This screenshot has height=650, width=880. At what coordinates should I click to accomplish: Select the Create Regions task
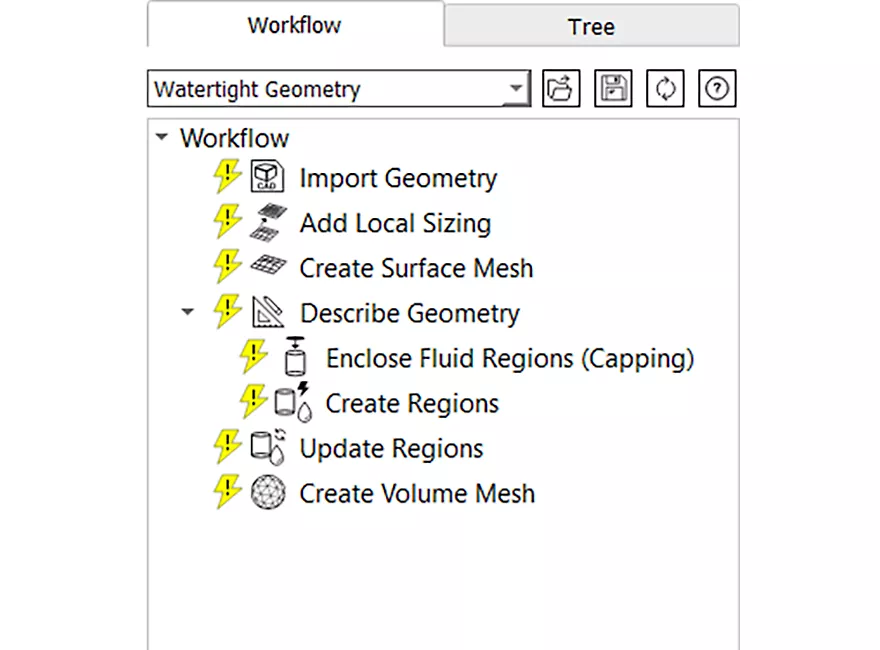pyautogui.click(x=412, y=403)
